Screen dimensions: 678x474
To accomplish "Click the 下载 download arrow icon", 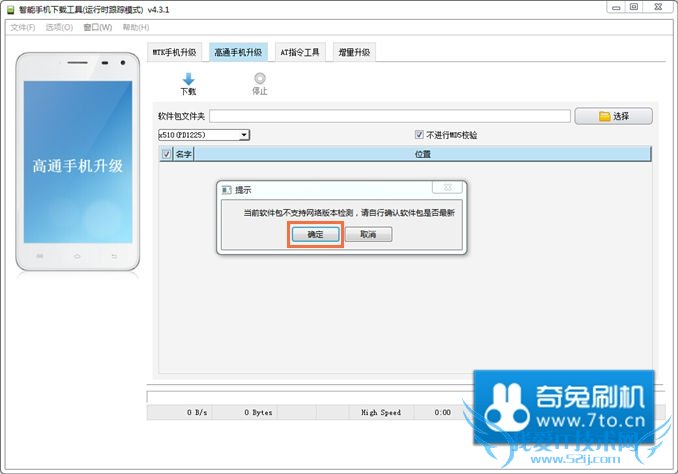I will coord(189,79).
